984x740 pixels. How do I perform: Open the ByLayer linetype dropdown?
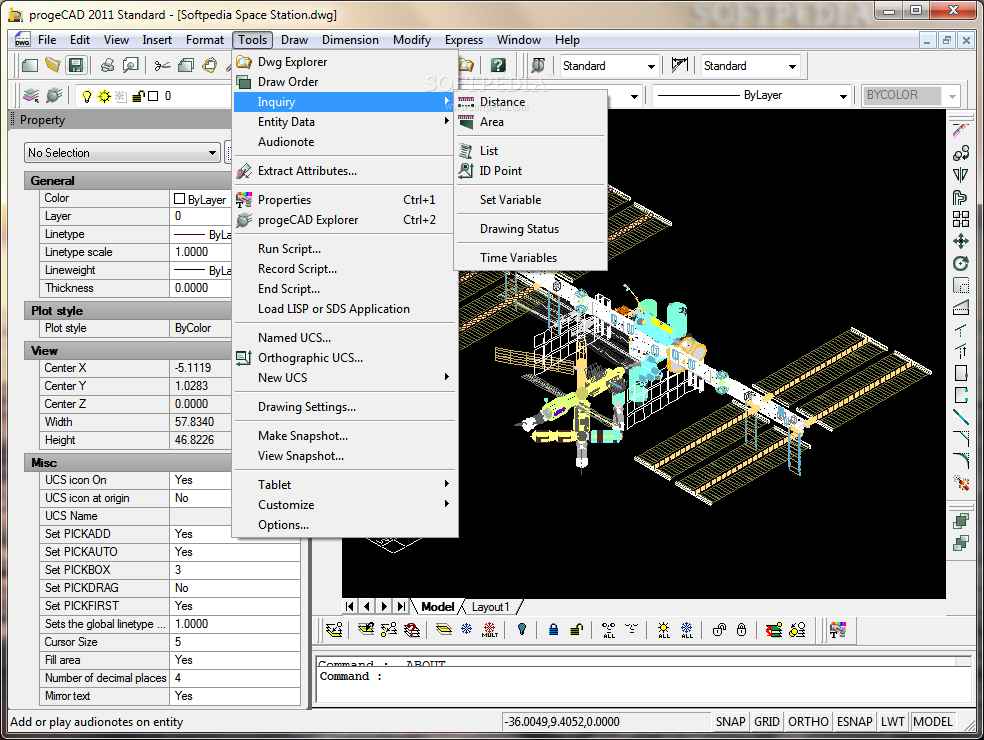coord(750,96)
